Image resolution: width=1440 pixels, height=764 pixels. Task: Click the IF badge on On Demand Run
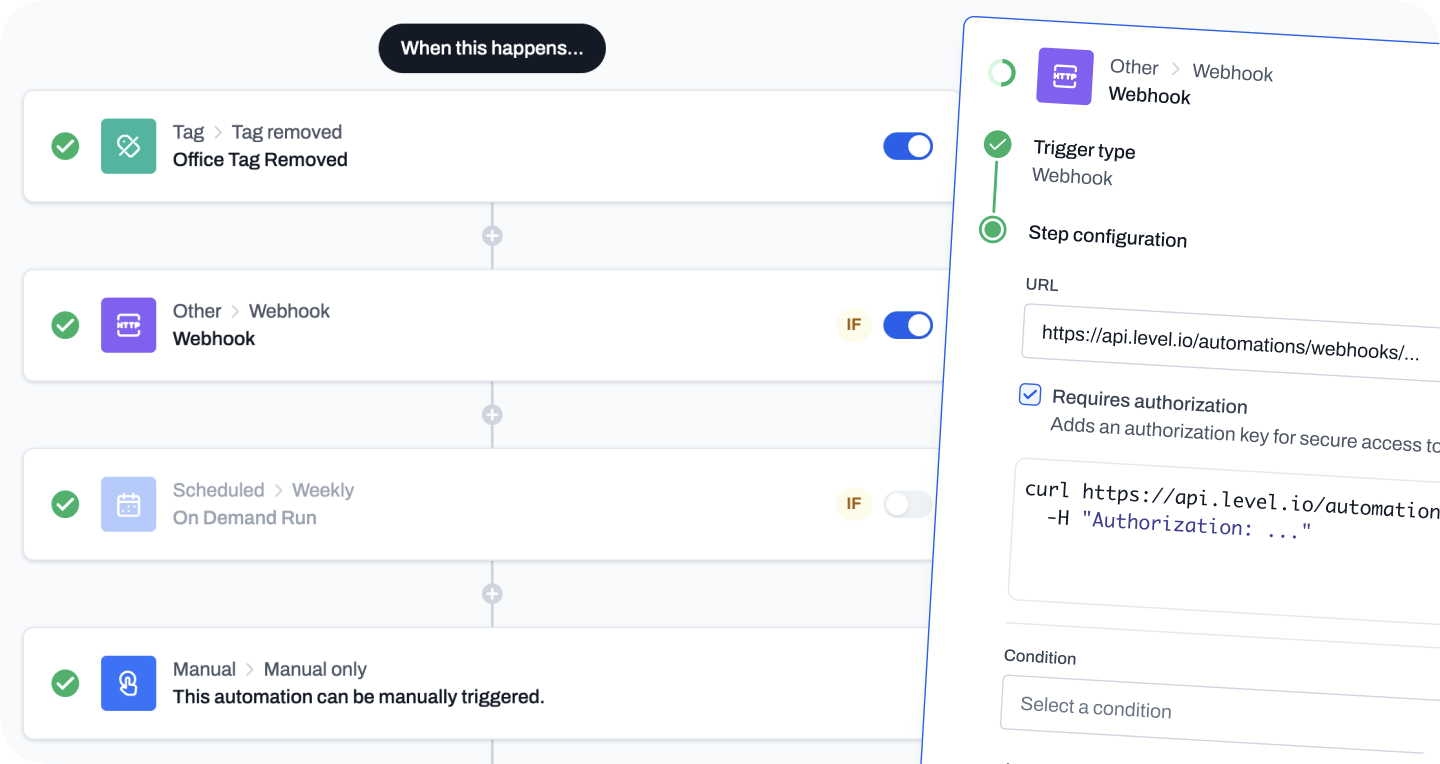pos(853,504)
